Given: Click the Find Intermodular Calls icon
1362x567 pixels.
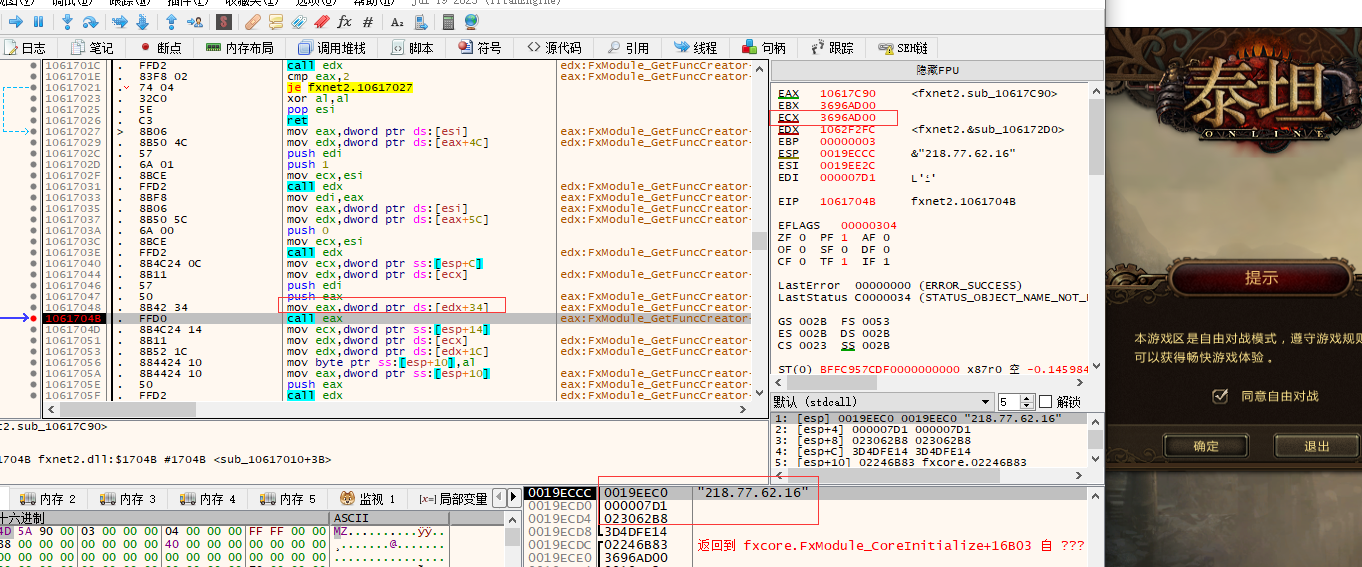Looking at the screenshot, I should coord(421,21).
